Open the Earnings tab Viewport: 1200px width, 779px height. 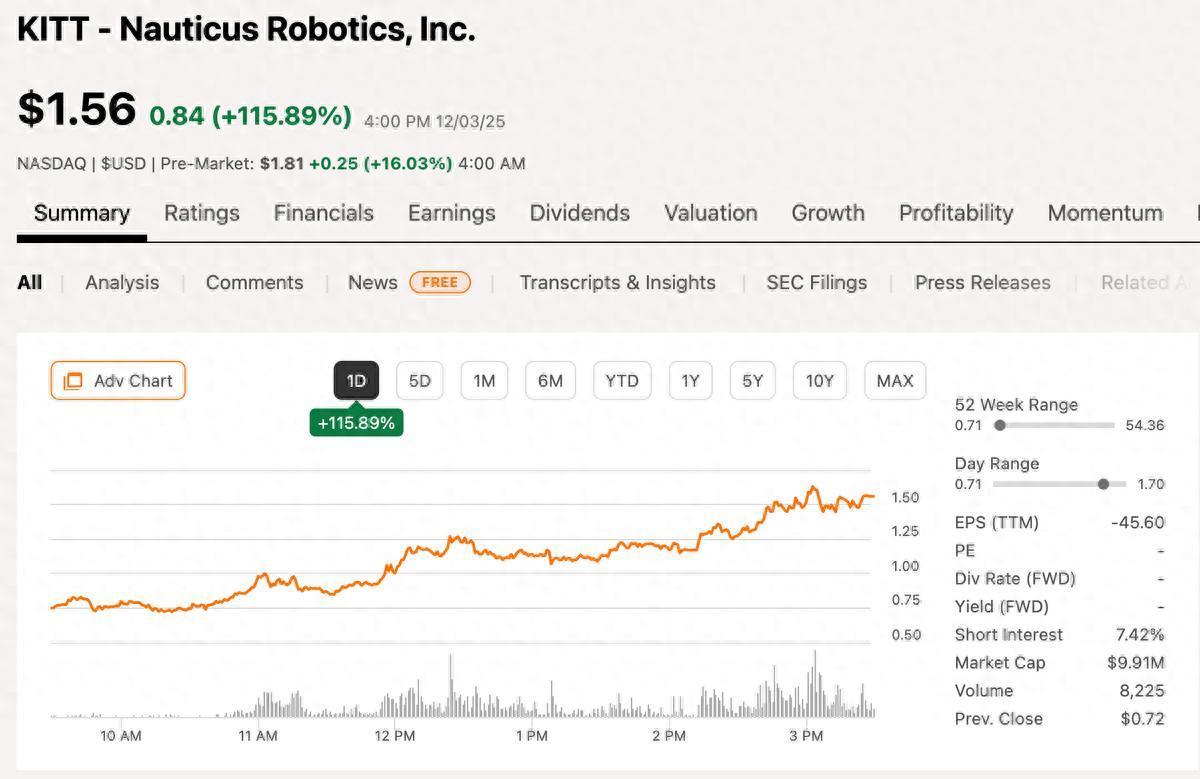click(x=451, y=213)
